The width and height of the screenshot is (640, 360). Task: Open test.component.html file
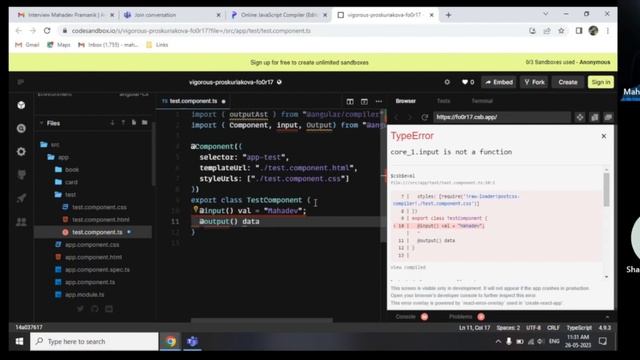[96, 220]
